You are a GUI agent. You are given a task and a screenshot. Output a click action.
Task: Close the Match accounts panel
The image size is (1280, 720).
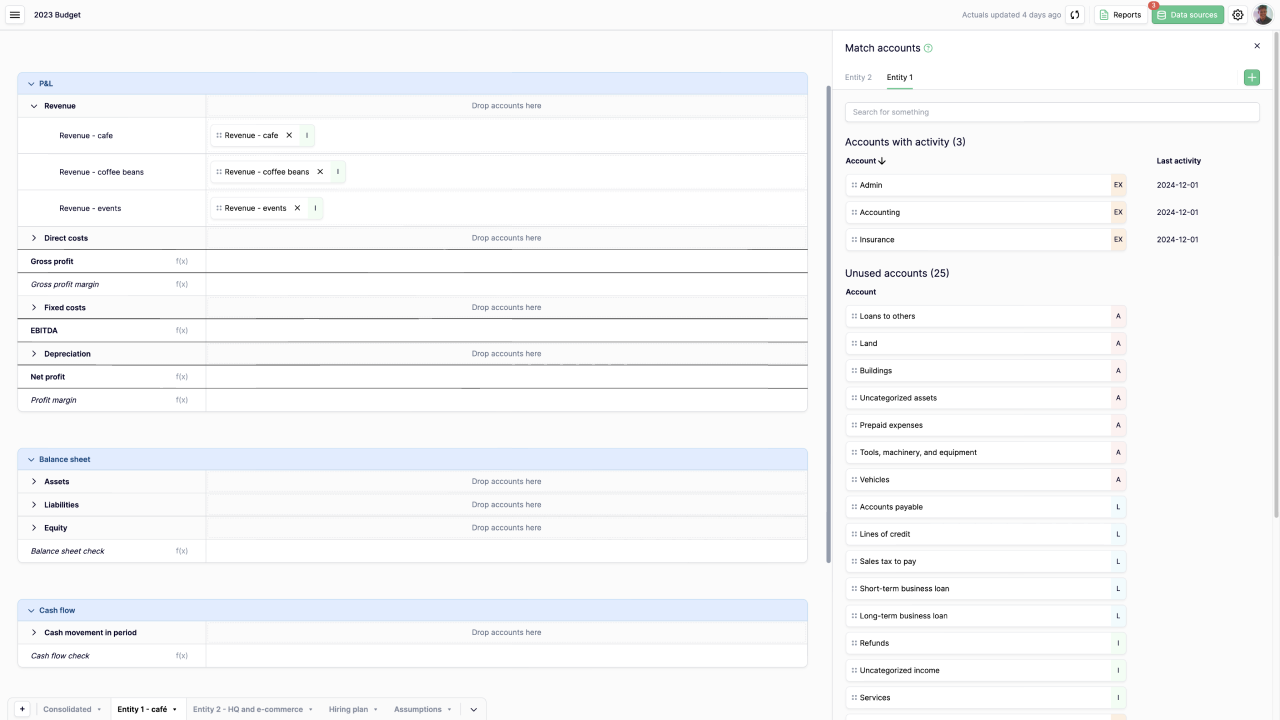(x=1257, y=46)
